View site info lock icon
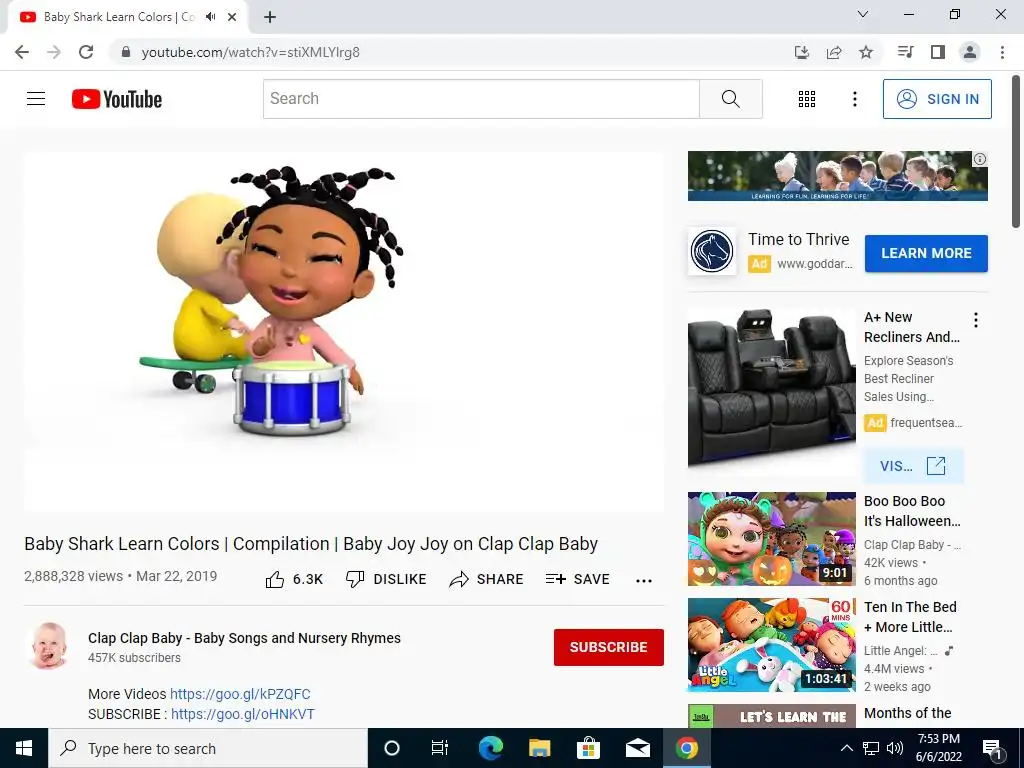Image resolution: width=1024 pixels, height=768 pixels. tap(126, 52)
